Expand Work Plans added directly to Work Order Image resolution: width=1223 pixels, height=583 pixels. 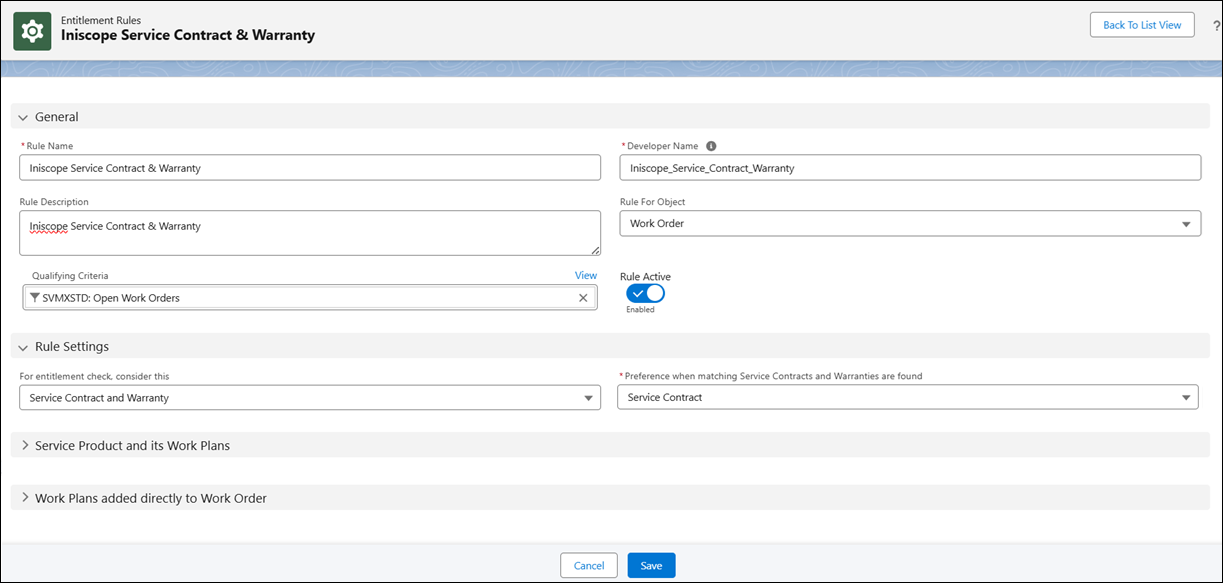tap(25, 498)
